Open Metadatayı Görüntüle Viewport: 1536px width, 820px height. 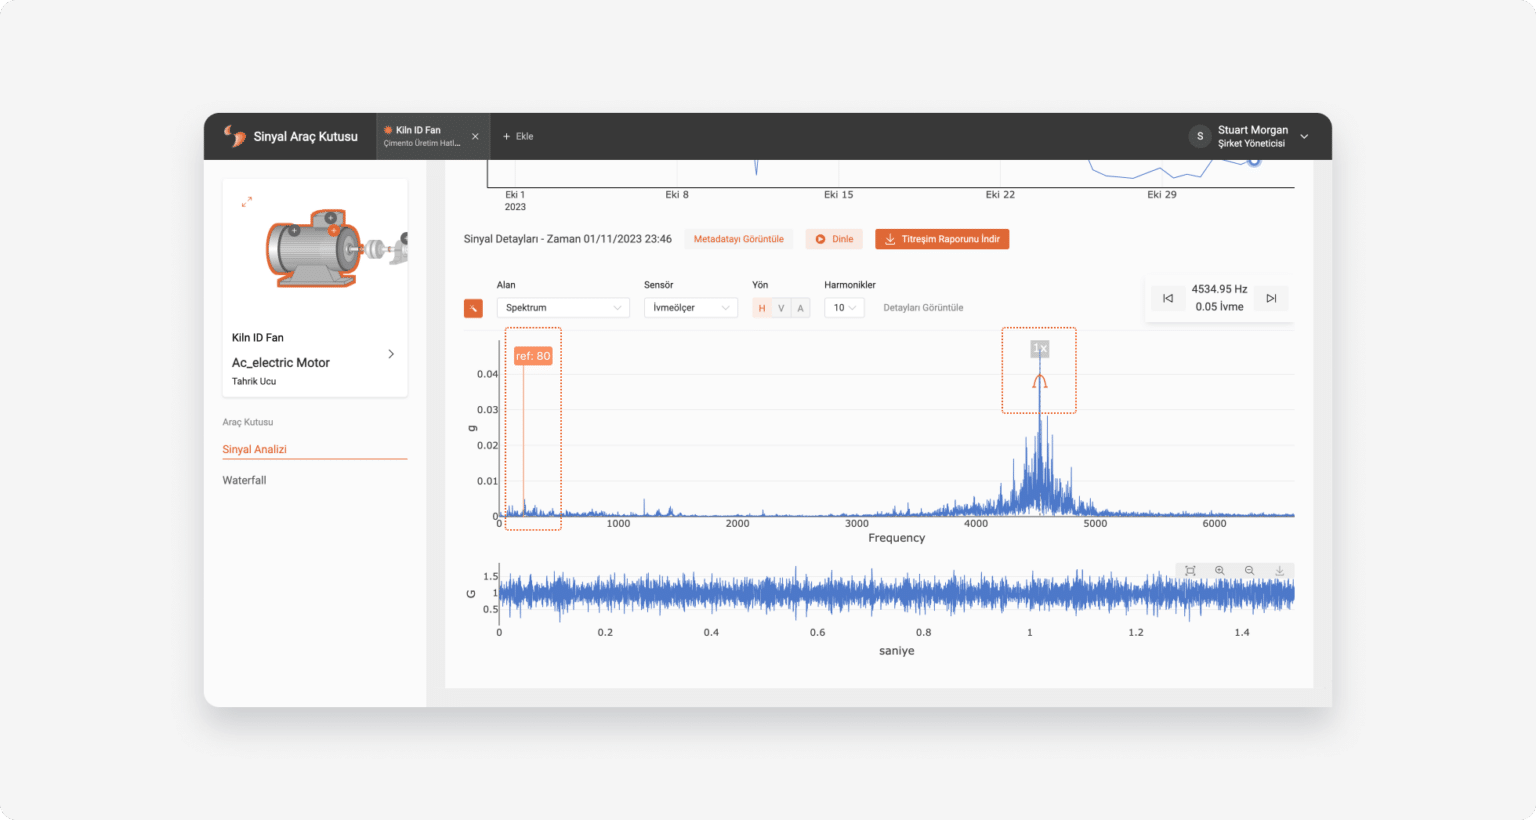[x=738, y=239]
